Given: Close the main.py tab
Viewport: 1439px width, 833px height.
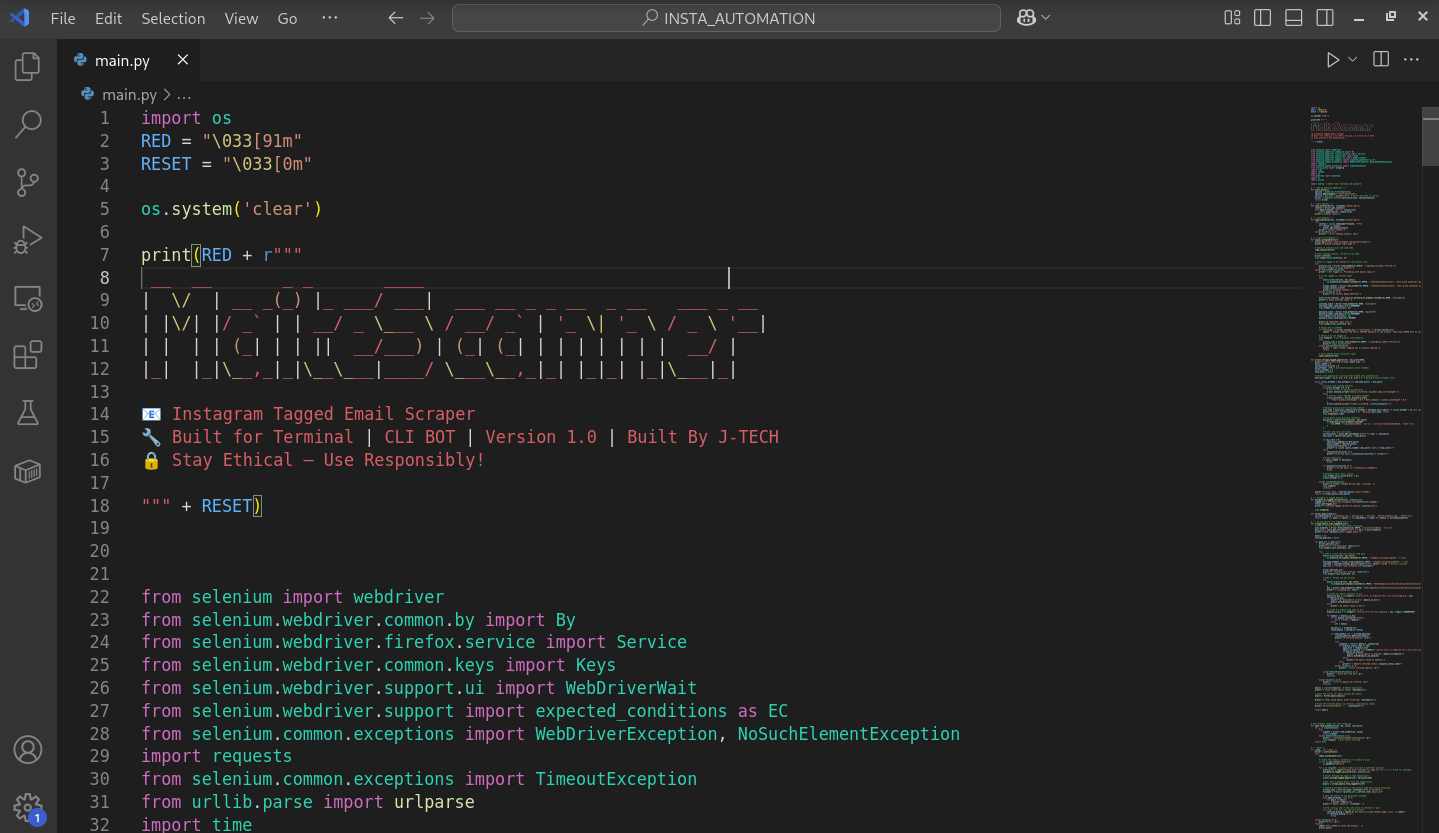Looking at the screenshot, I should (x=183, y=60).
